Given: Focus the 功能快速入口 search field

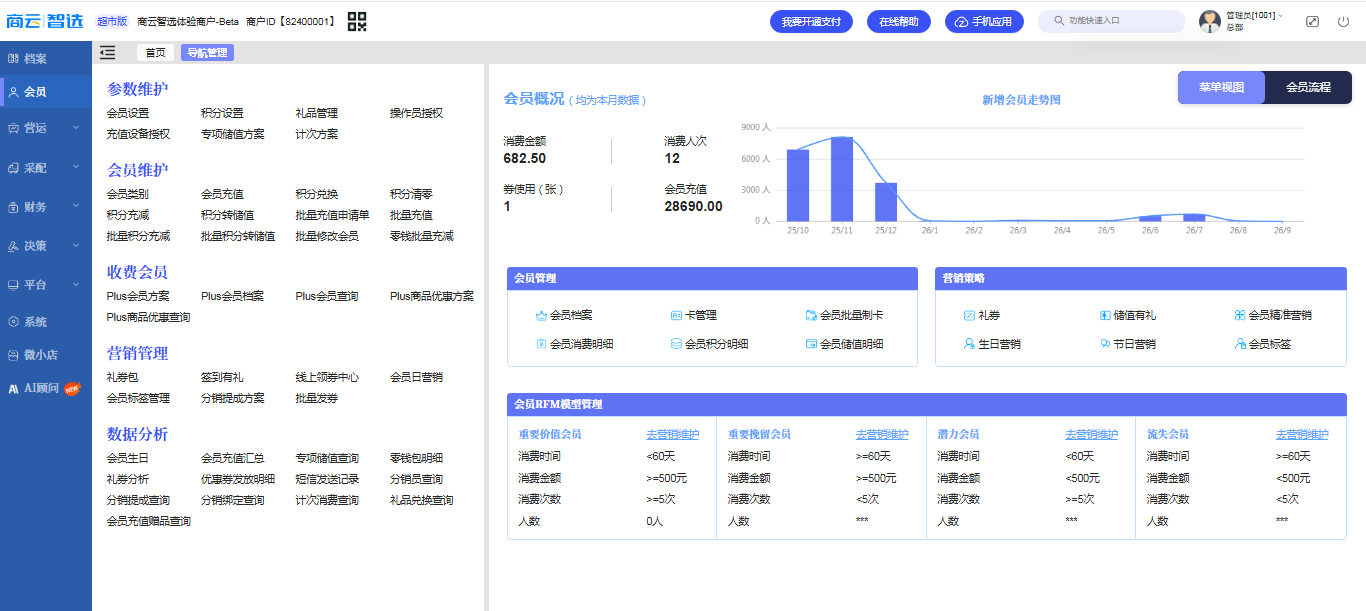Looking at the screenshot, I should coord(1111,21).
